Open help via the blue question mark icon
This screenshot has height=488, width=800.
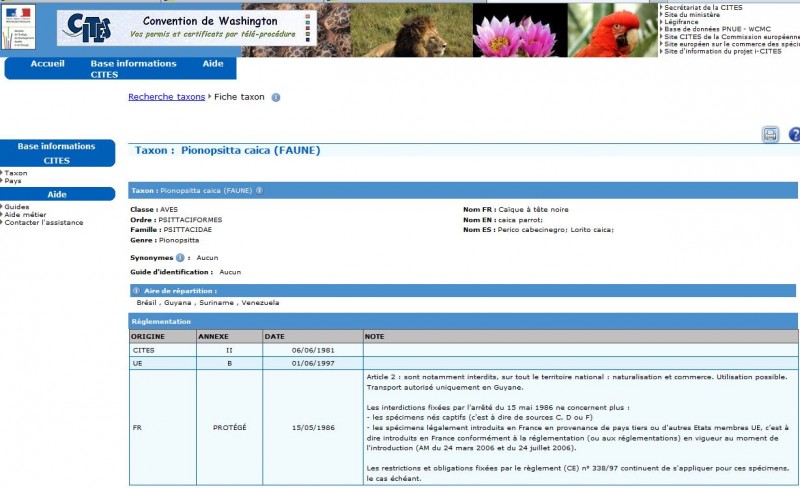795,134
